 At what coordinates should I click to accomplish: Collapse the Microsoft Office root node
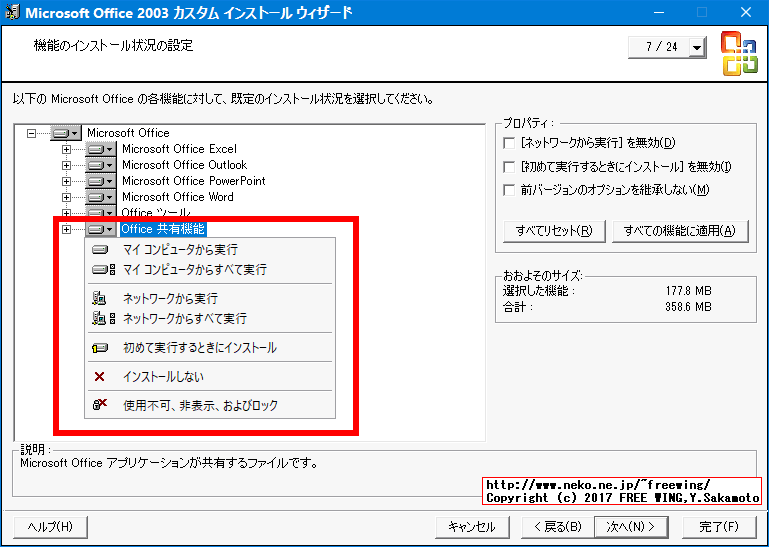(x=31, y=133)
